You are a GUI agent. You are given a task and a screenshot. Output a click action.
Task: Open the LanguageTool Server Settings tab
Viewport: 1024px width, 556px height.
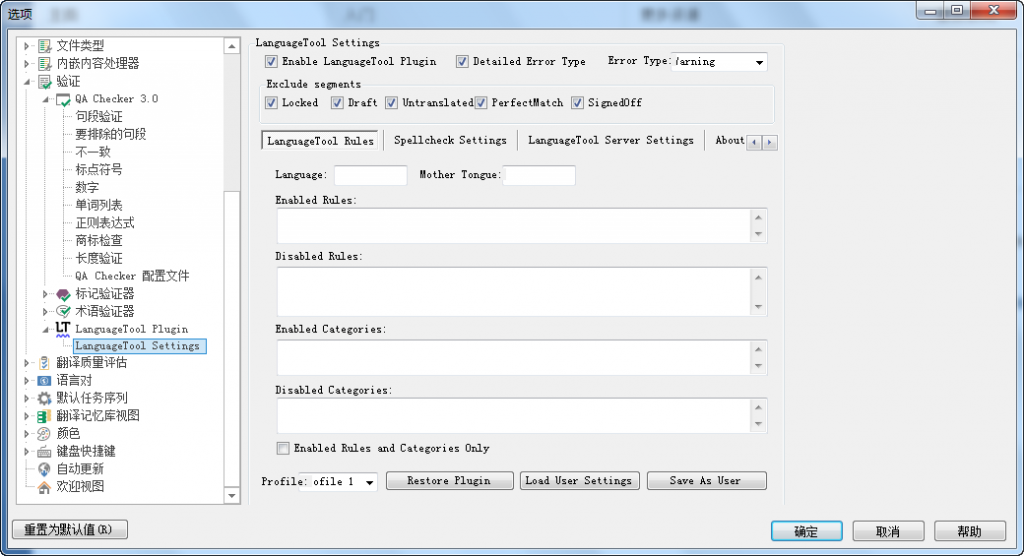pos(610,141)
